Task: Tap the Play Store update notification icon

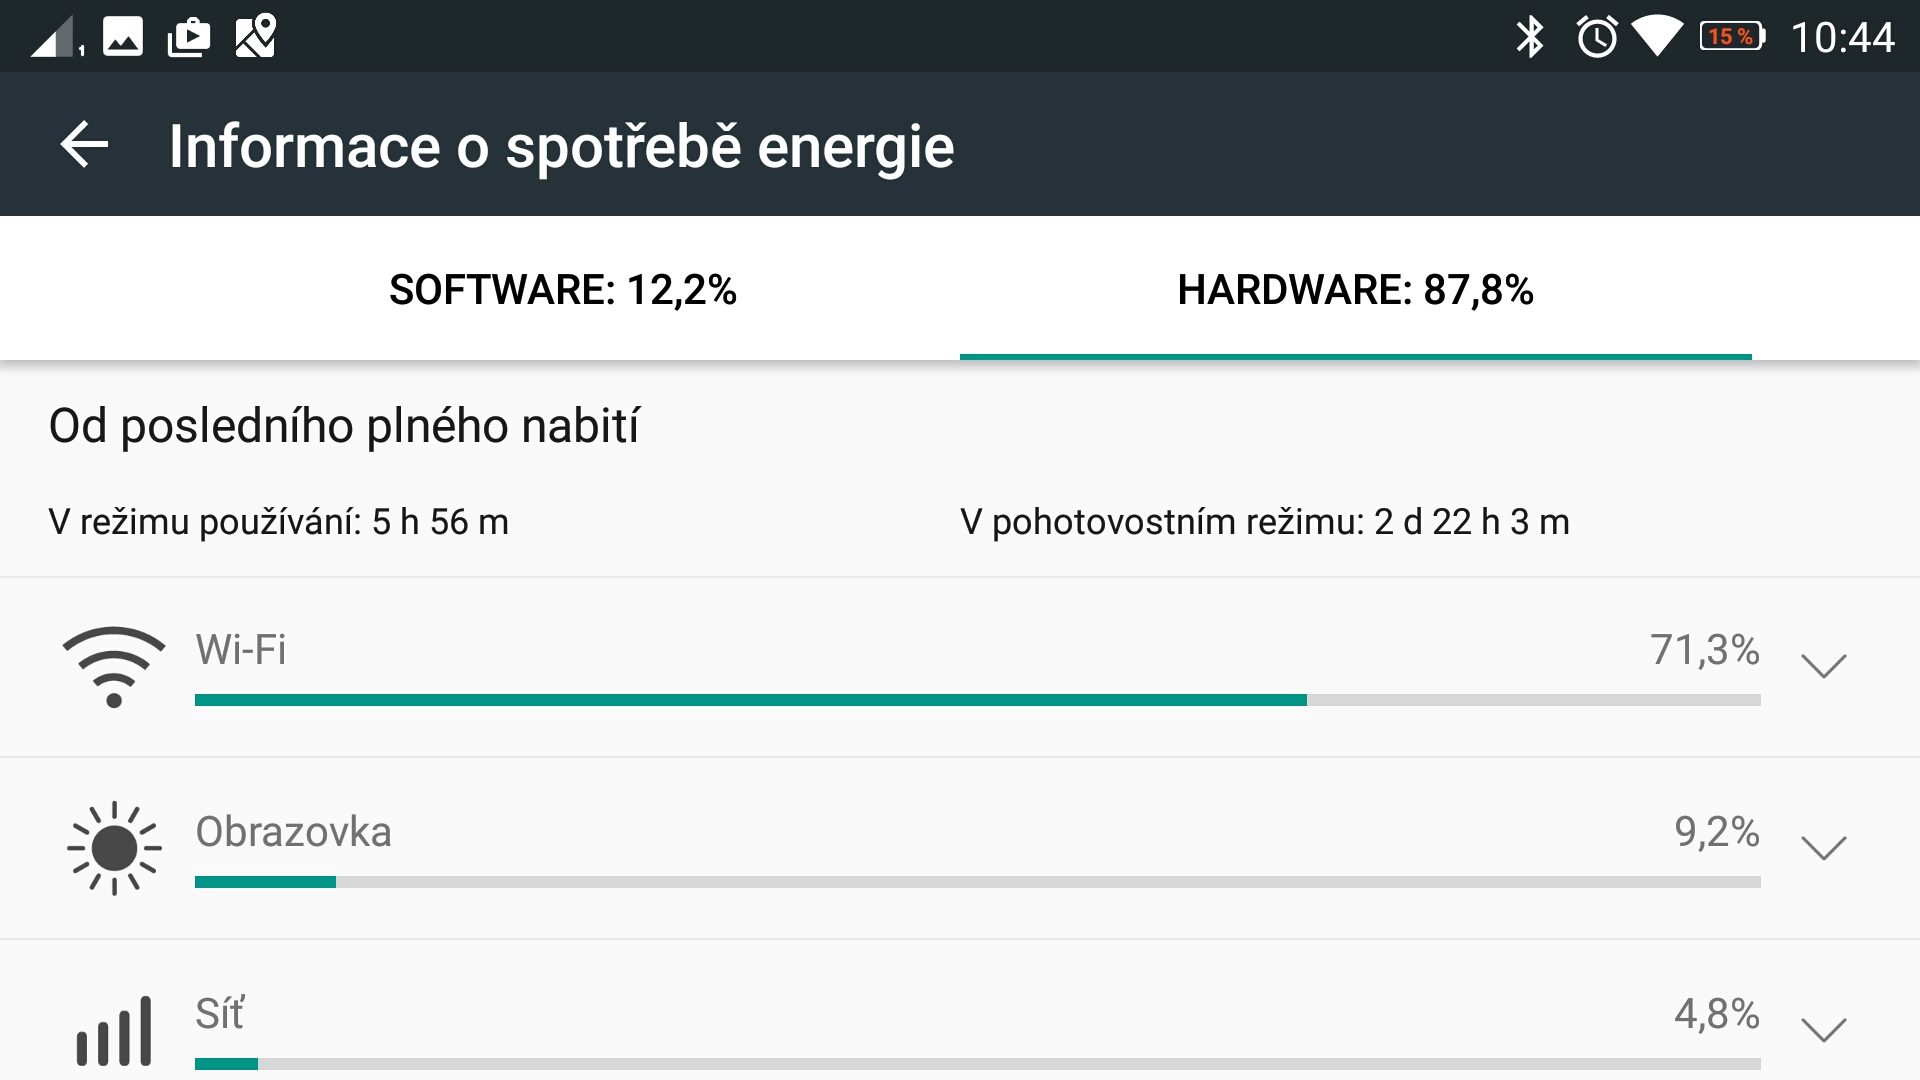Action: (x=189, y=37)
